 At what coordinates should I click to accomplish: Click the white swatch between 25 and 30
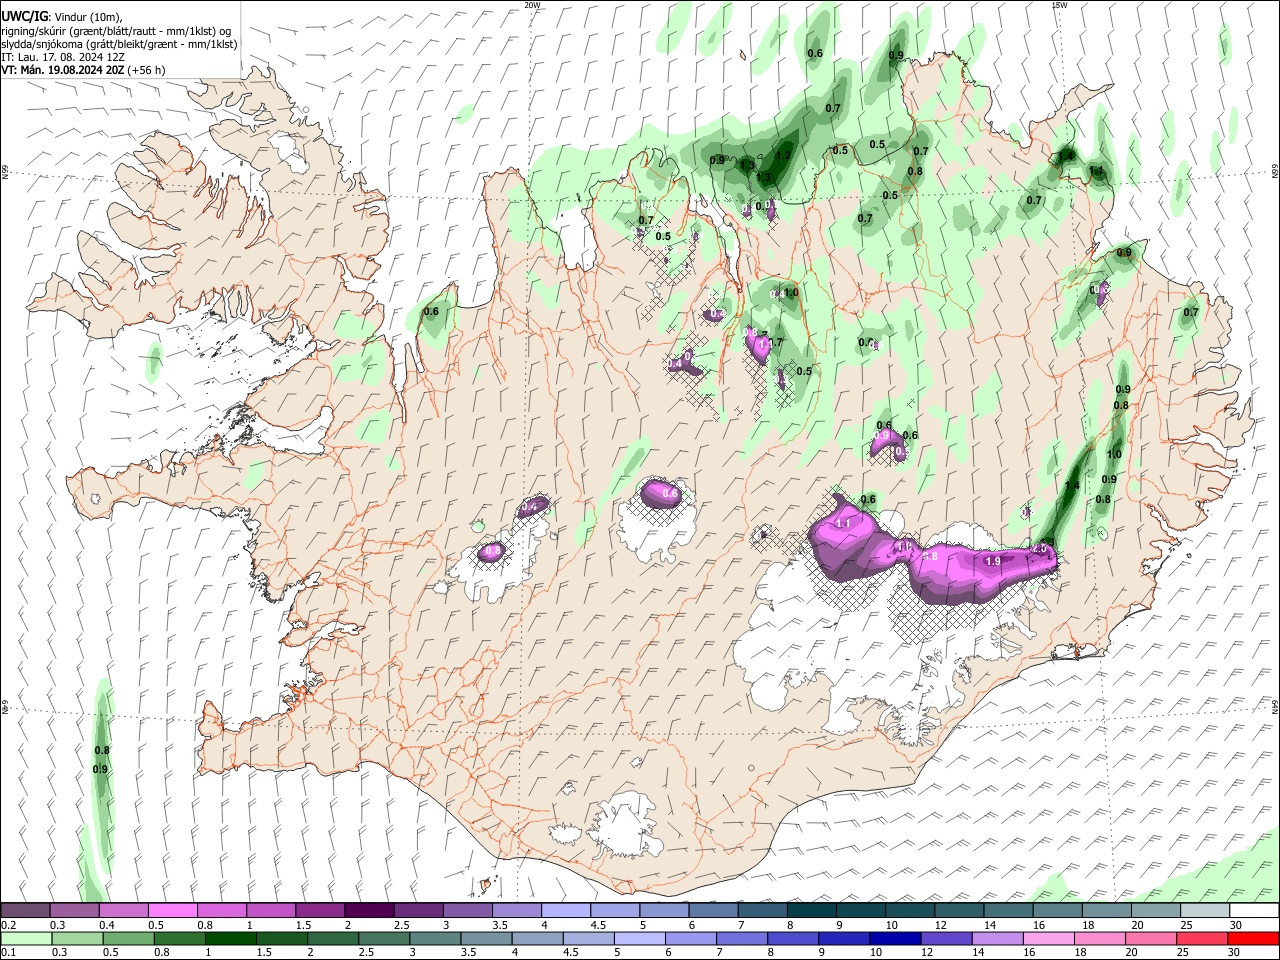pyautogui.click(x=1253, y=911)
